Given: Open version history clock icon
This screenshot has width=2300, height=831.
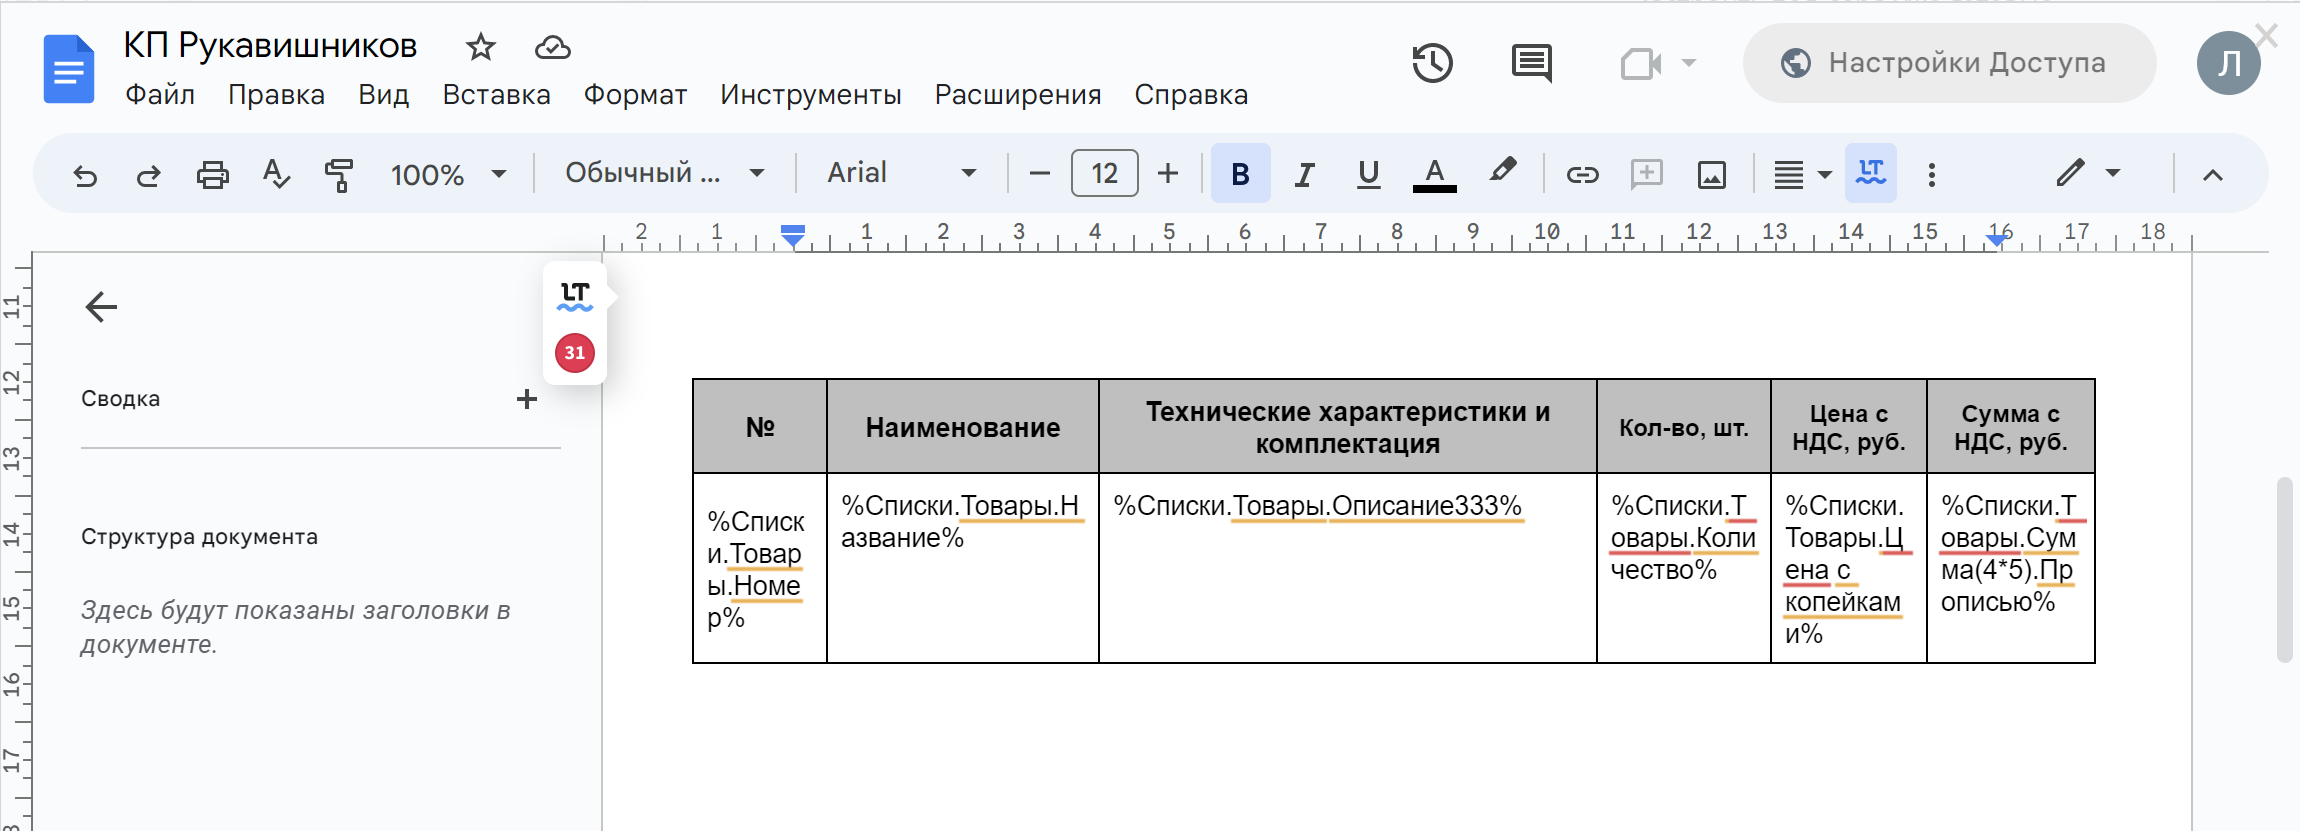Looking at the screenshot, I should (1432, 63).
